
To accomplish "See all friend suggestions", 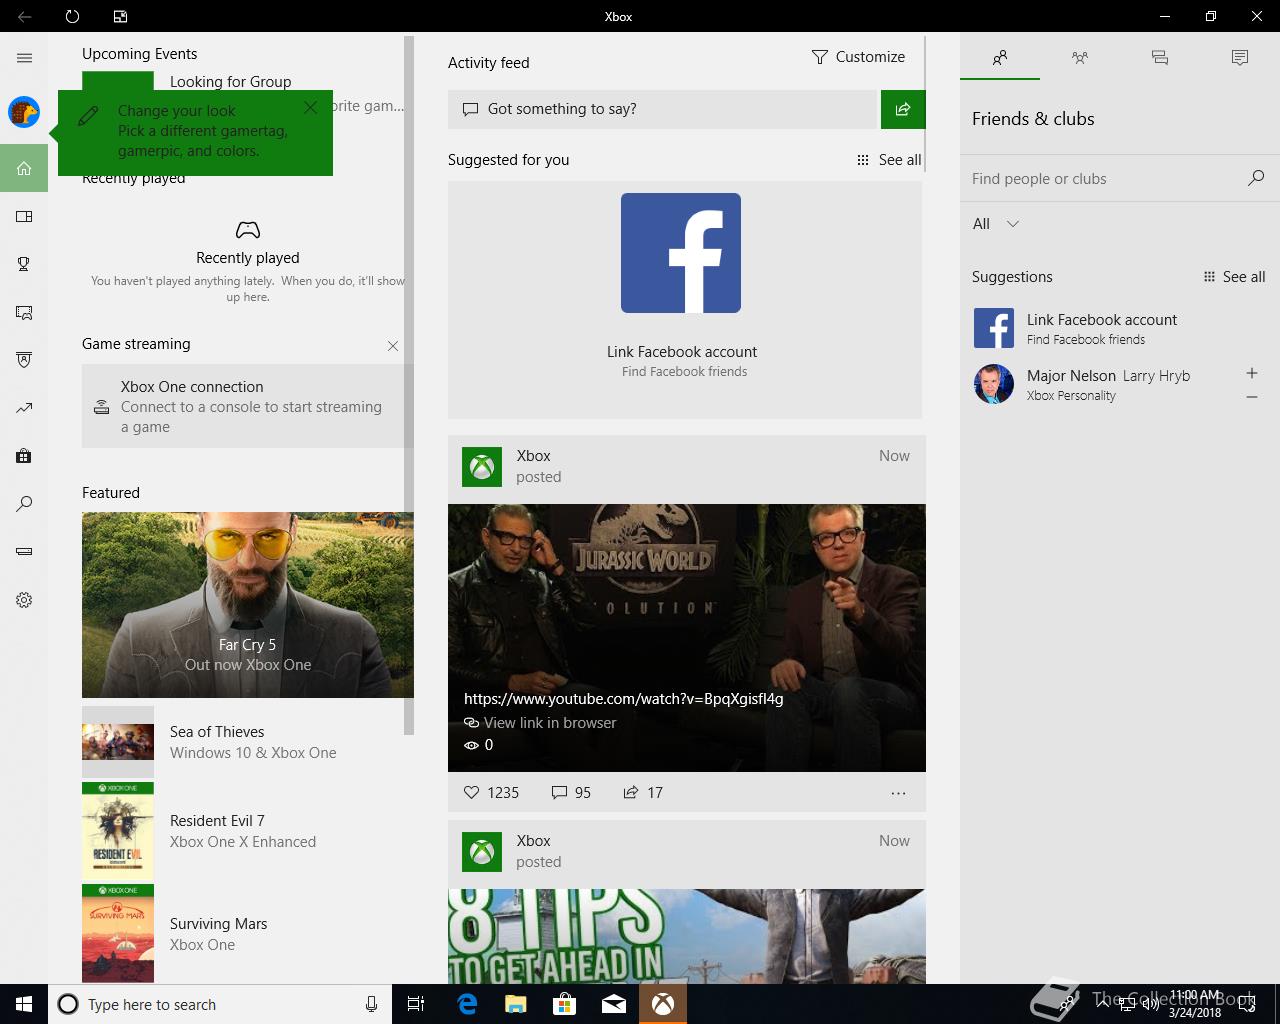I will 1234,277.
